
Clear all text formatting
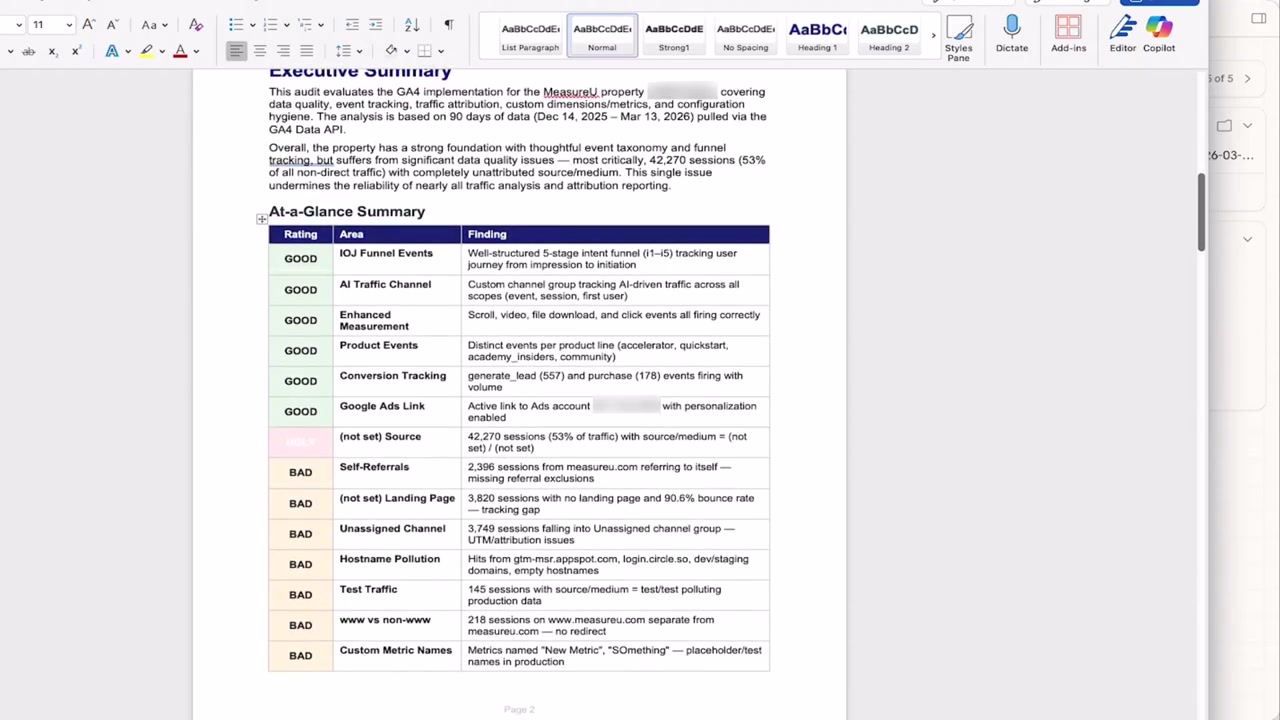point(196,24)
